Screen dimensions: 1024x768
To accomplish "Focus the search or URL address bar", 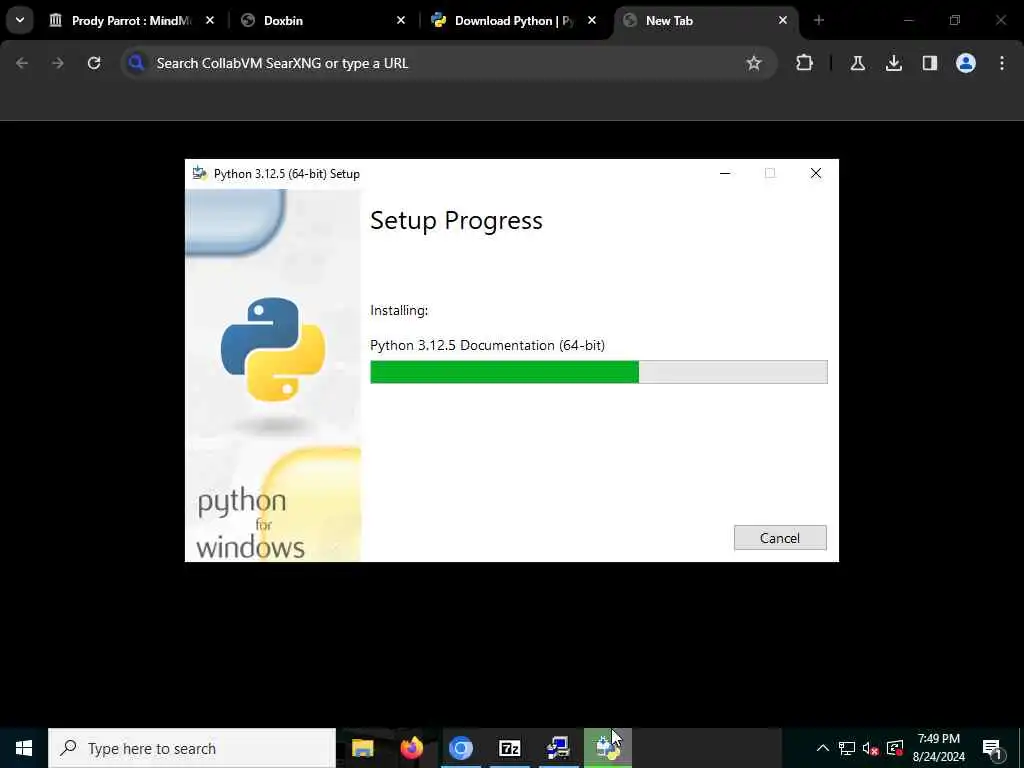I will coord(448,63).
